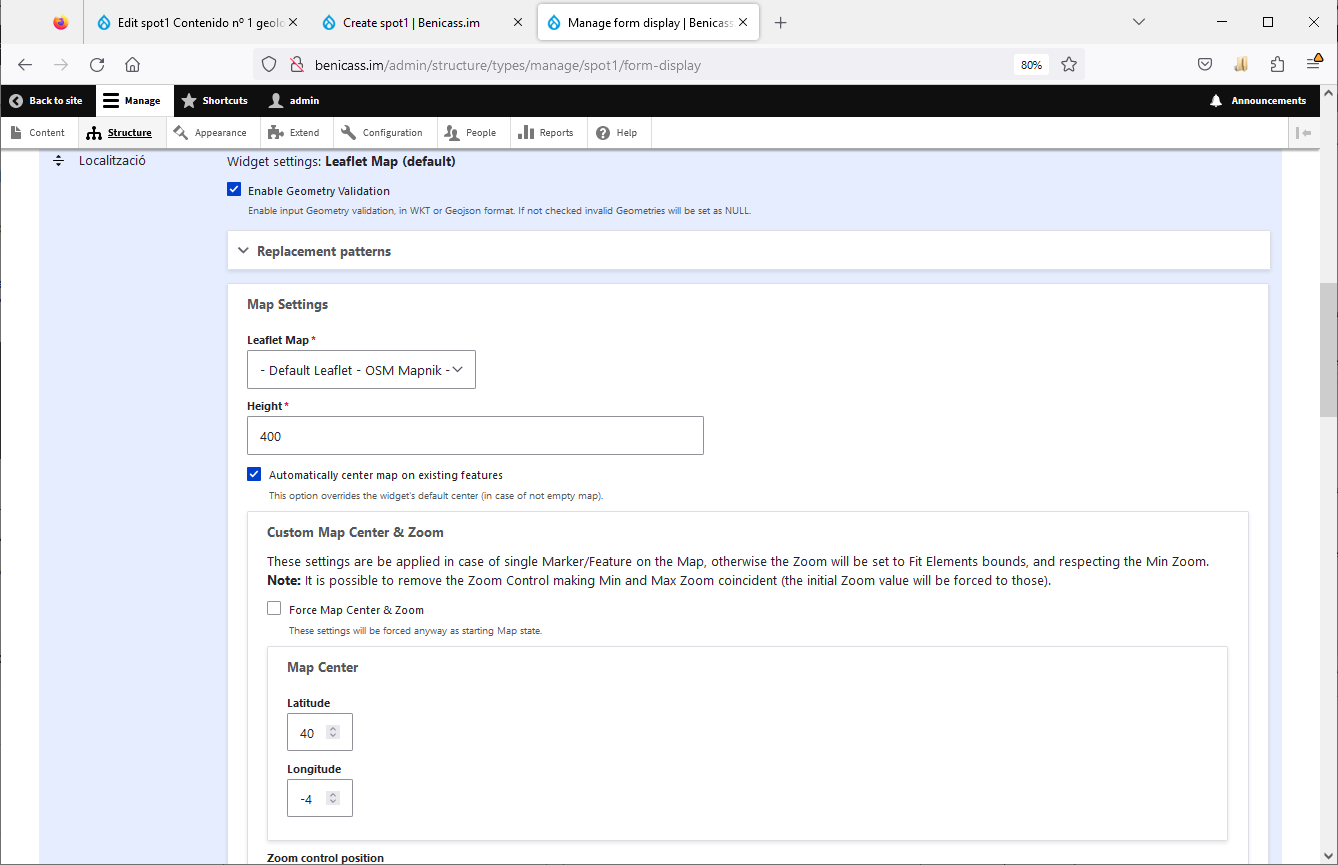This screenshot has height=865, width=1338.
Task: Click the Firefox browser back arrow
Action: click(25, 65)
